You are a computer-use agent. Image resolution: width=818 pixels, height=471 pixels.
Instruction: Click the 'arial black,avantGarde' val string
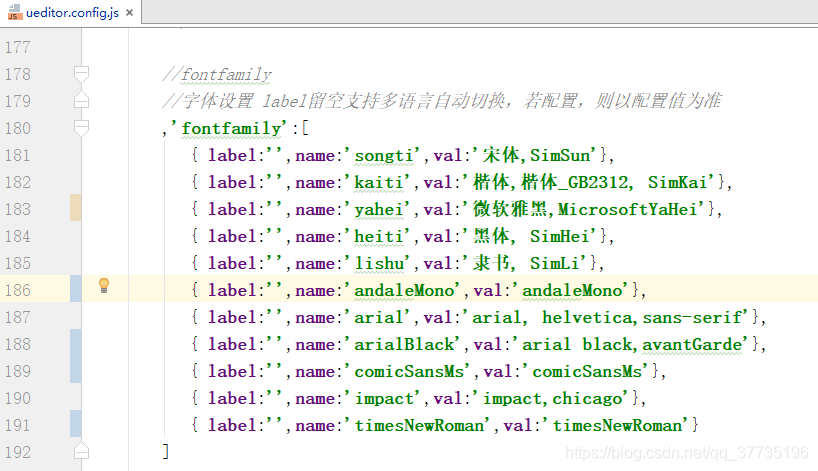(631, 345)
